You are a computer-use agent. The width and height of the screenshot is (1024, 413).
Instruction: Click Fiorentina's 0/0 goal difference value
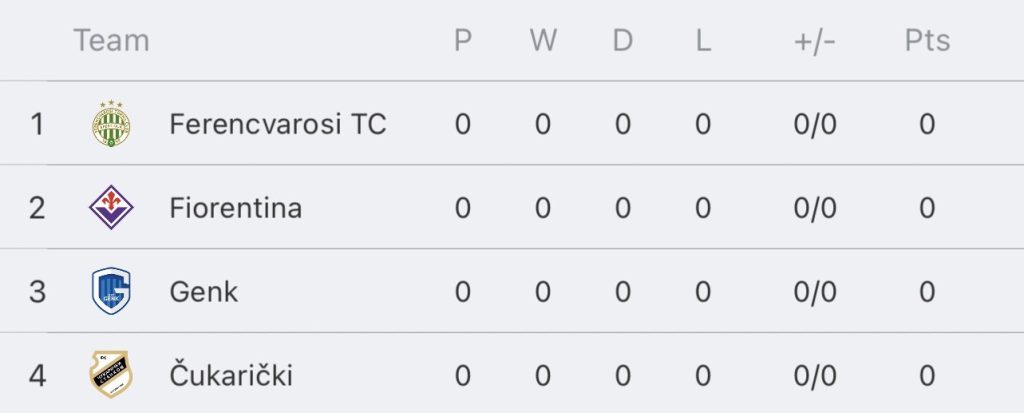[x=814, y=208]
